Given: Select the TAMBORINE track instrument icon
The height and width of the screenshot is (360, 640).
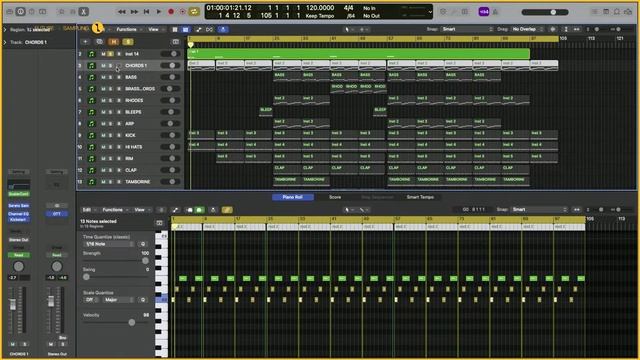Looking at the screenshot, I should [91, 182].
